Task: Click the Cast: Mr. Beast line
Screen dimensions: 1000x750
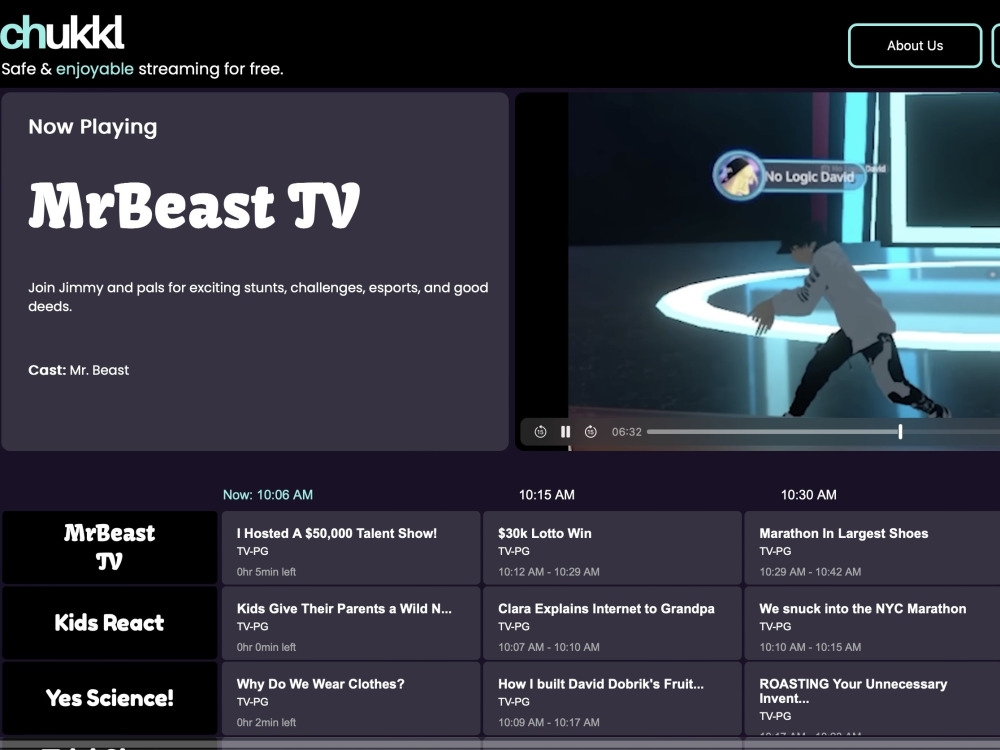Action: [78, 370]
